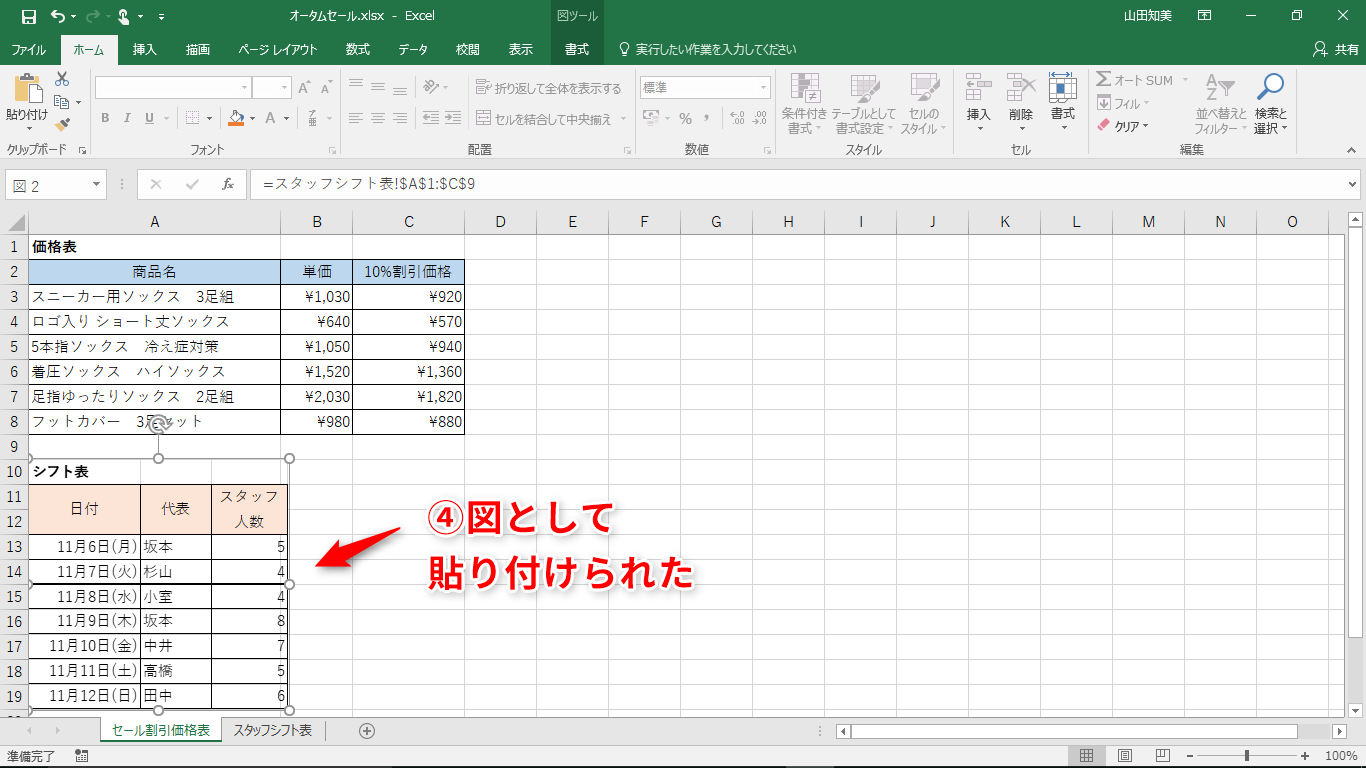
Task: Toggle center horizontal alignment
Action: click(x=378, y=118)
